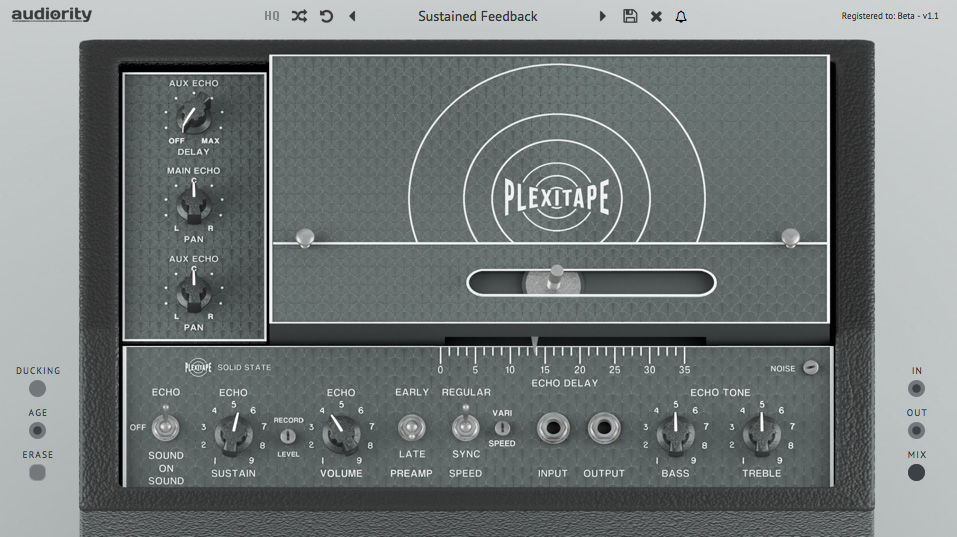957x537 pixels.
Task: Delete preset with the X icon
Action: point(656,16)
